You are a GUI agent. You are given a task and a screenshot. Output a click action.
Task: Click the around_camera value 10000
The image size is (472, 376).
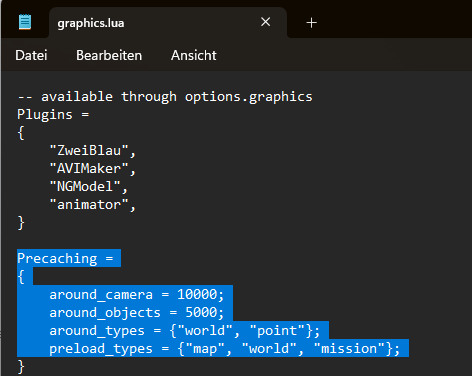[x=197, y=295]
